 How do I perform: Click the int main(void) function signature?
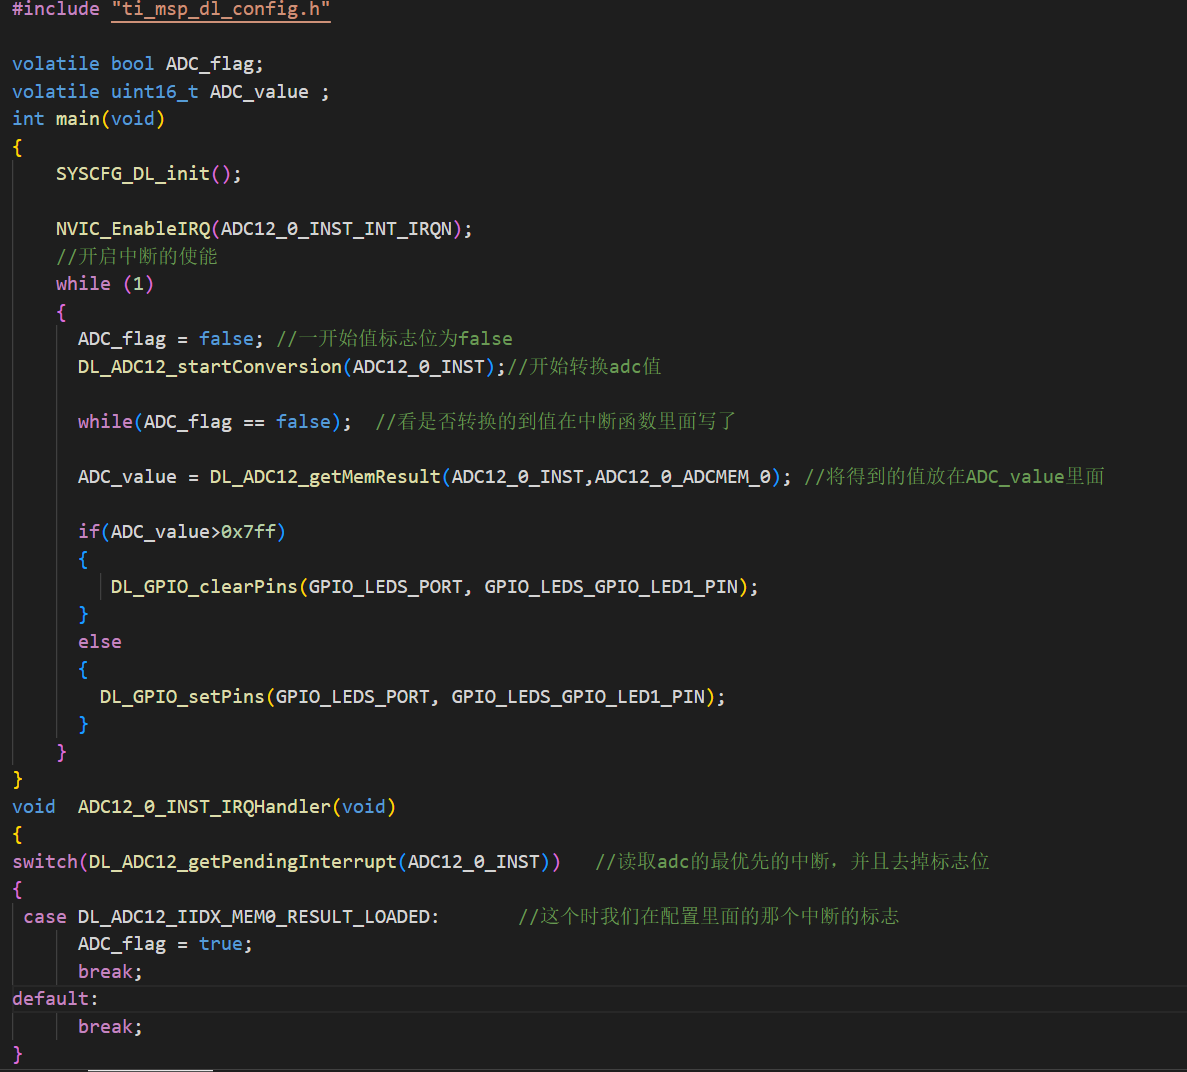(x=77, y=118)
